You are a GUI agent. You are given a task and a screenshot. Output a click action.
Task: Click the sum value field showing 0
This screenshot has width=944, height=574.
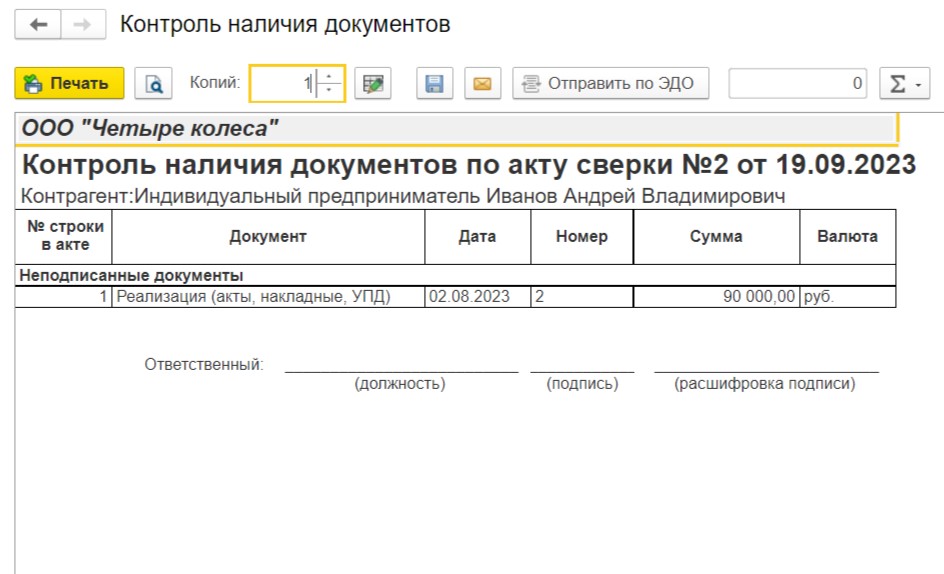tap(797, 84)
